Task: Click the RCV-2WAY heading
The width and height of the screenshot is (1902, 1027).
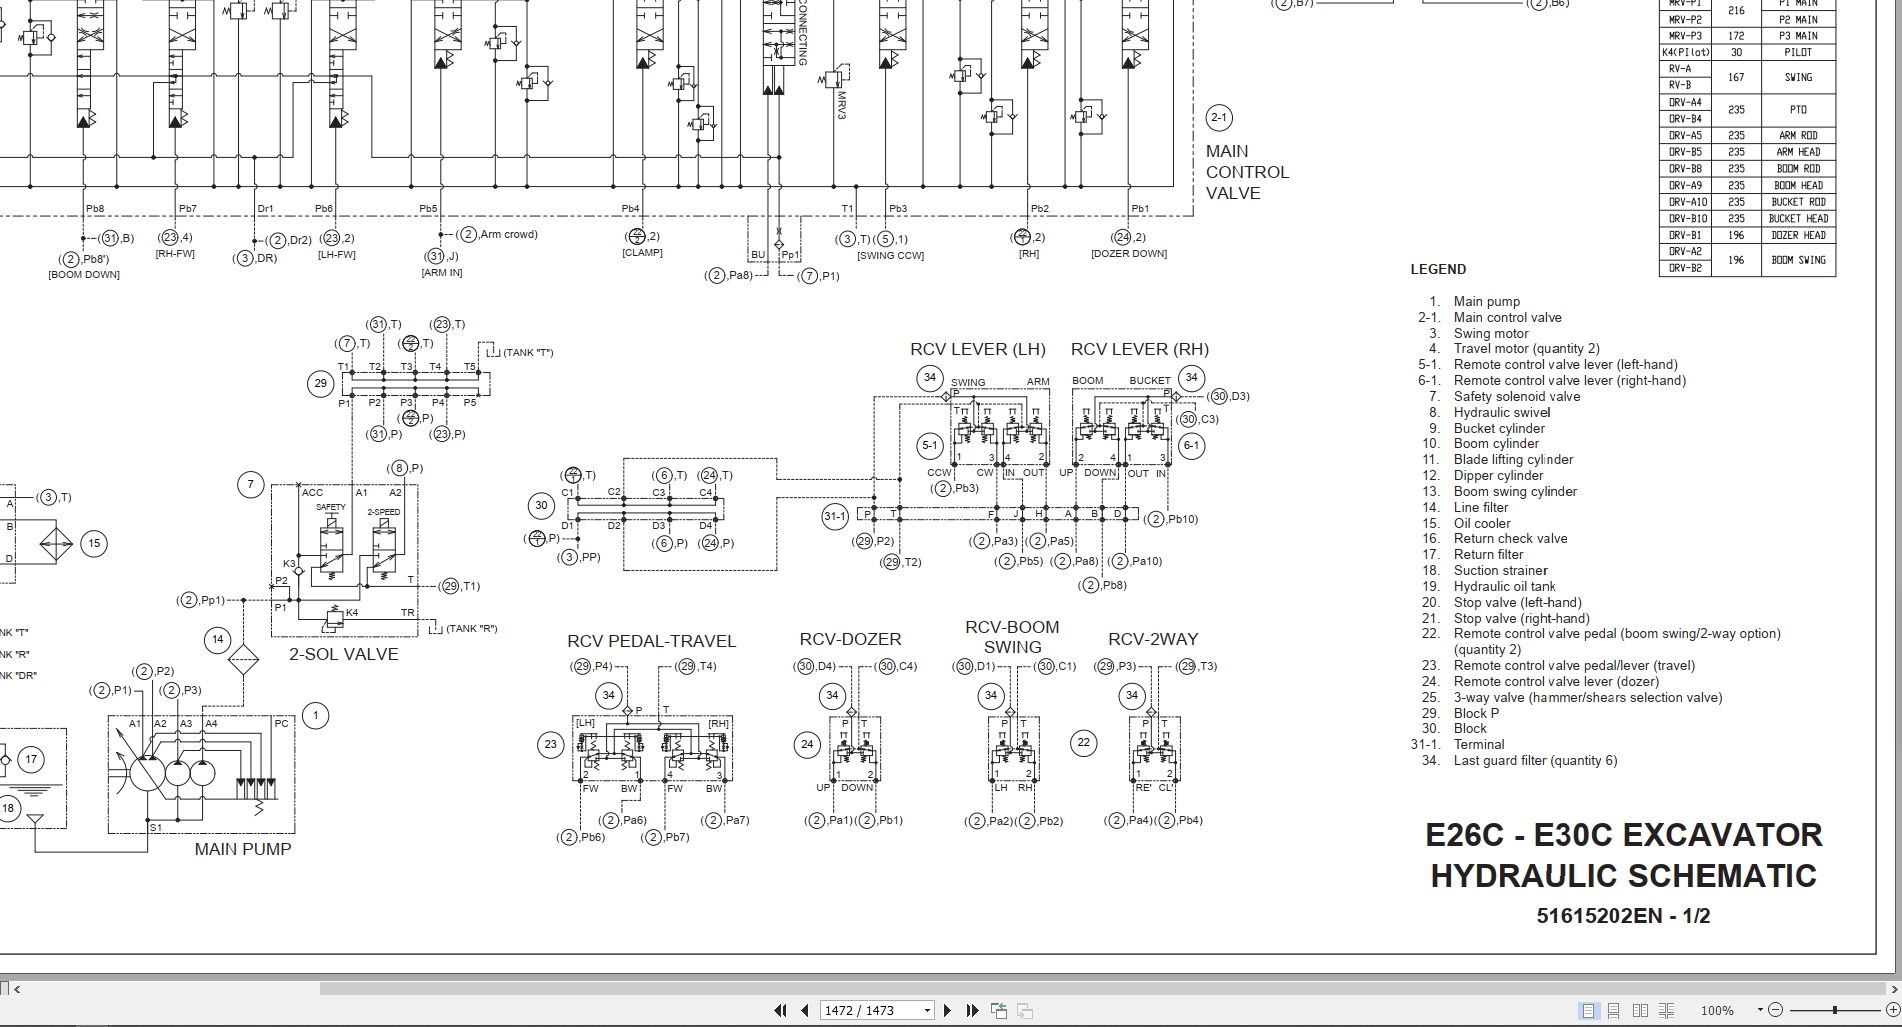Action: click(x=1153, y=639)
